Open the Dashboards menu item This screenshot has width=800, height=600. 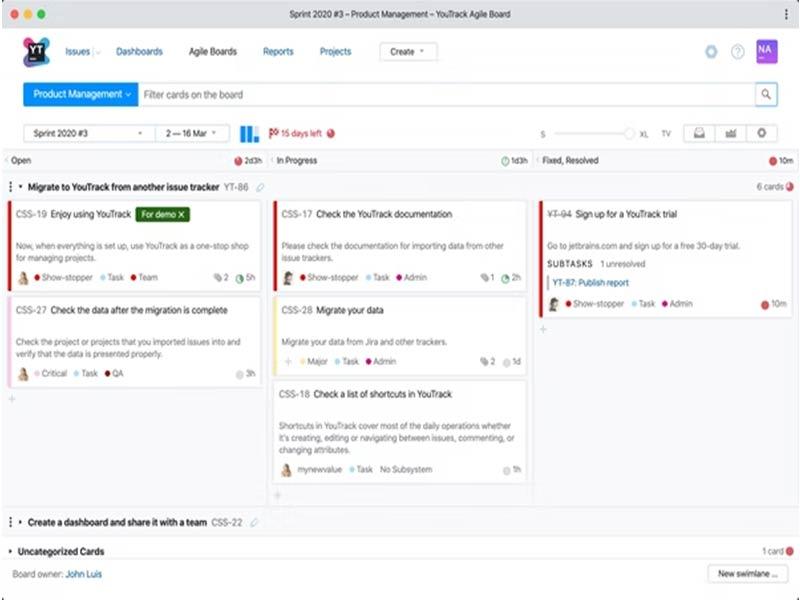tap(139, 52)
